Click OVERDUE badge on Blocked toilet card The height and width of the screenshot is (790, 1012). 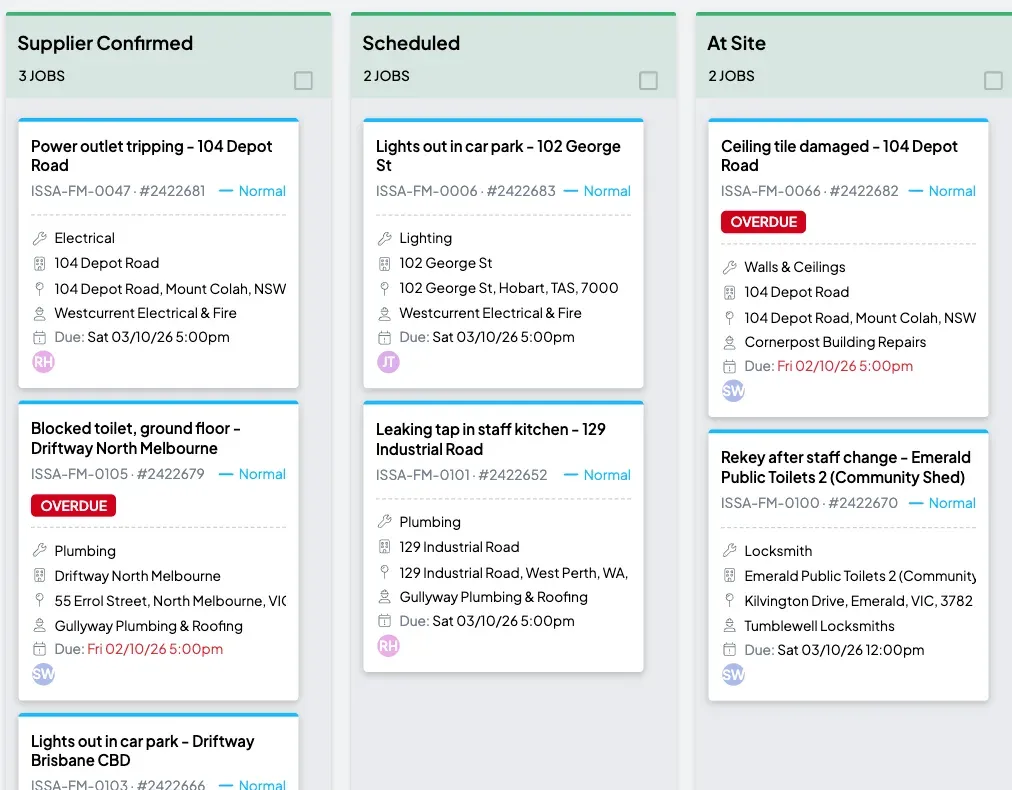[74, 505]
